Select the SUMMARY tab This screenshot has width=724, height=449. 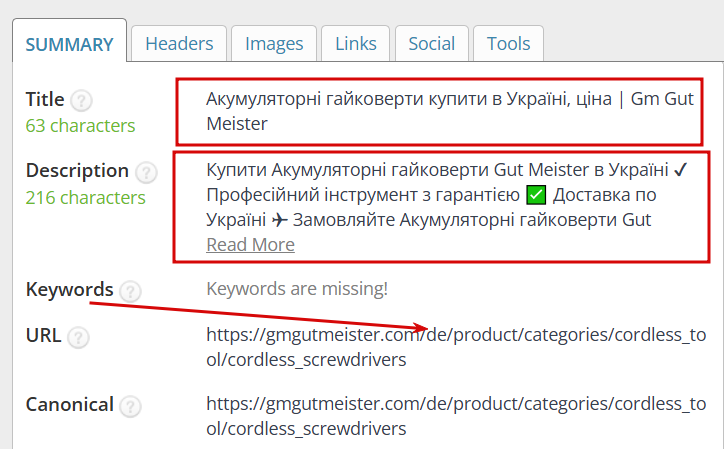pos(69,45)
